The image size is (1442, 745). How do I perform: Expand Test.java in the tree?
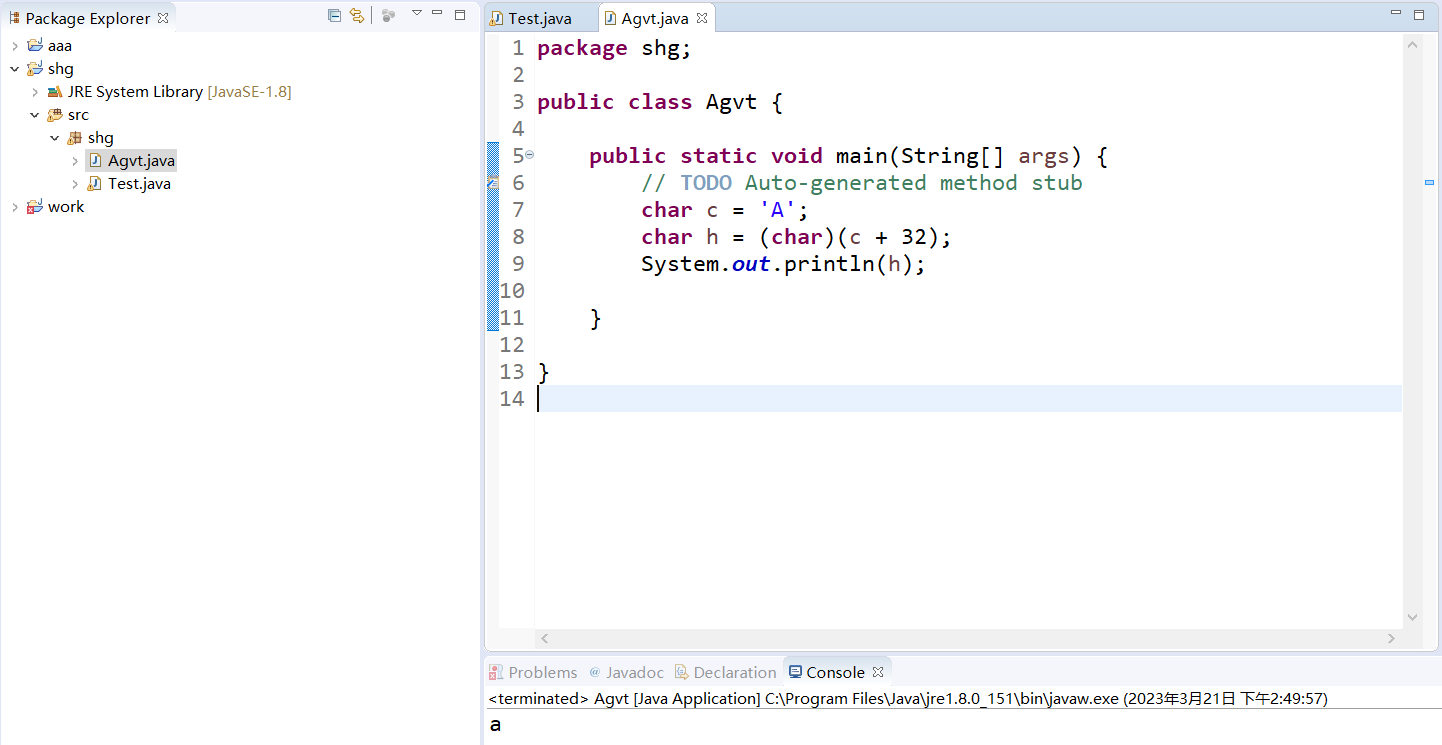pyautogui.click(x=75, y=184)
